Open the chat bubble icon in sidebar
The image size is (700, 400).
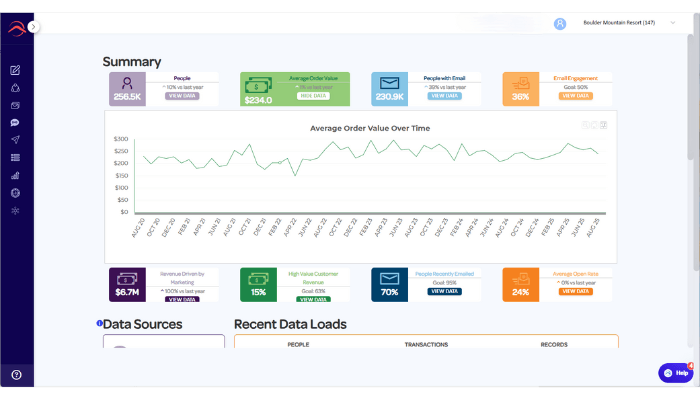click(x=16, y=122)
